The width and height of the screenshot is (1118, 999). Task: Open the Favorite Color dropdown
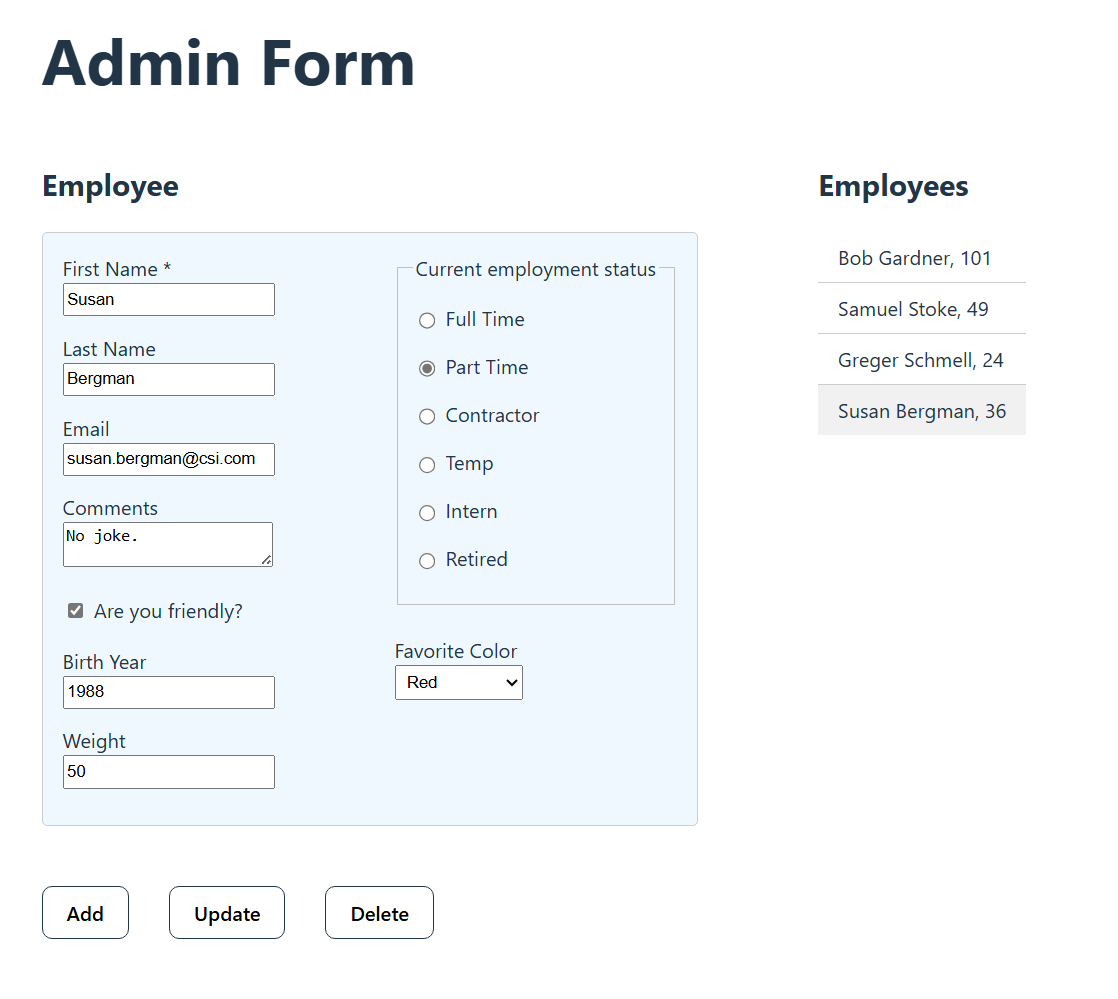(458, 683)
